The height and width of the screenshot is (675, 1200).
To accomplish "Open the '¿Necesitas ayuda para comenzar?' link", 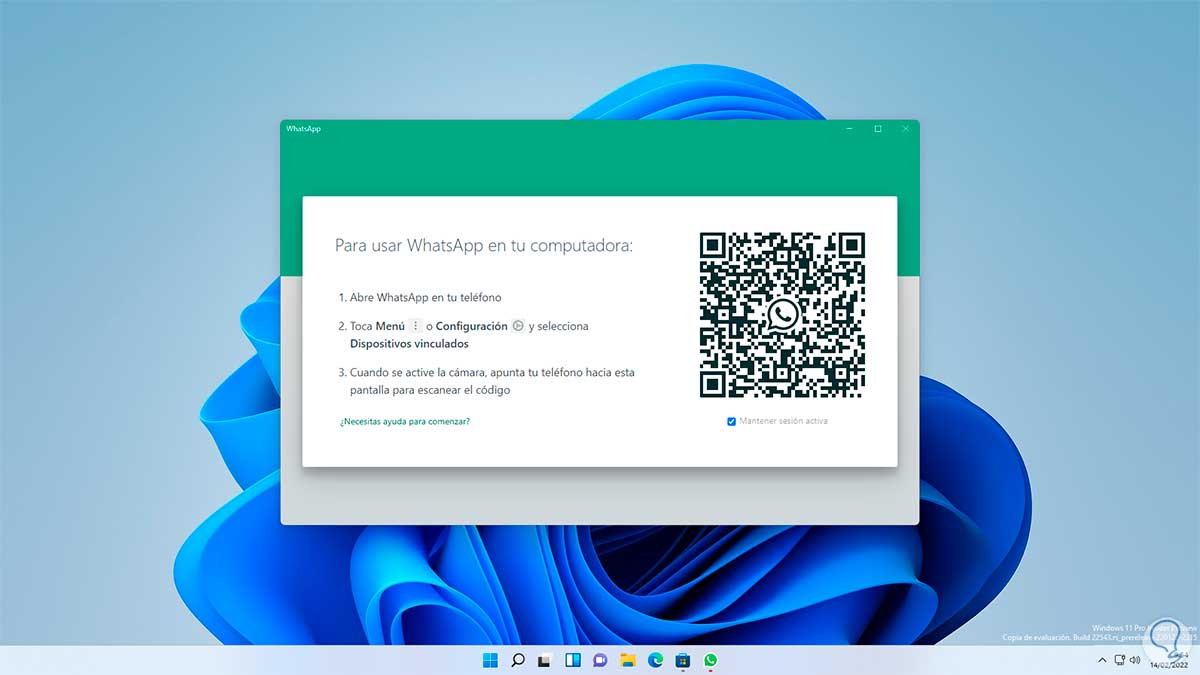I will [x=405, y=421].
